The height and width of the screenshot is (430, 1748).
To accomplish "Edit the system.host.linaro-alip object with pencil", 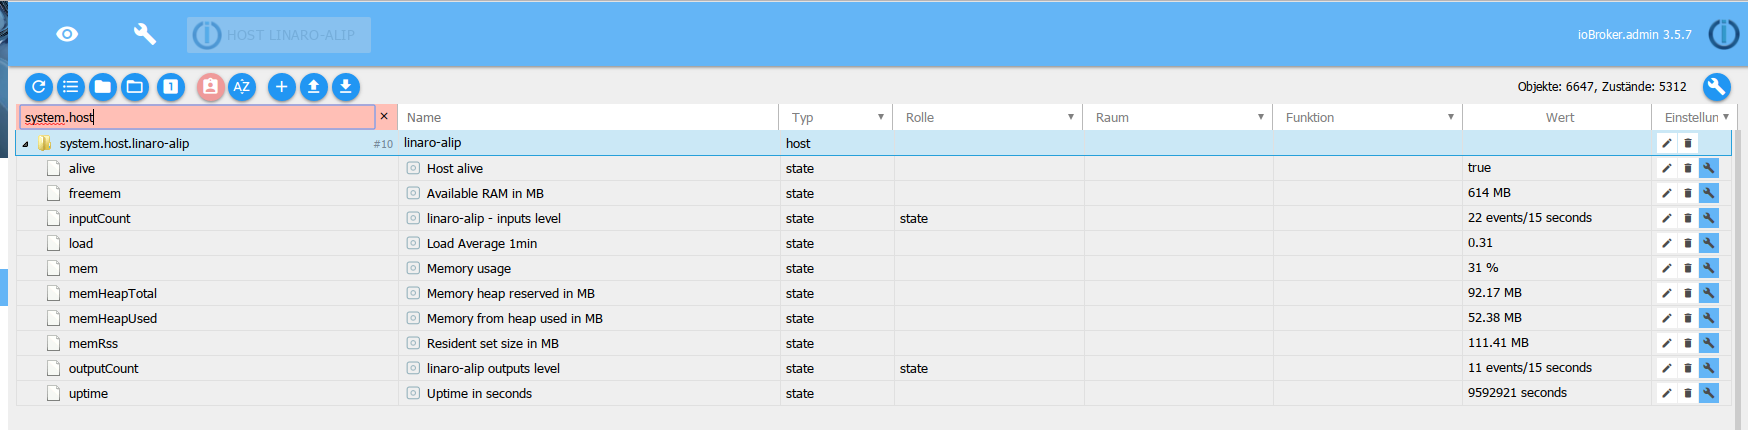I will coord(1667,143).
